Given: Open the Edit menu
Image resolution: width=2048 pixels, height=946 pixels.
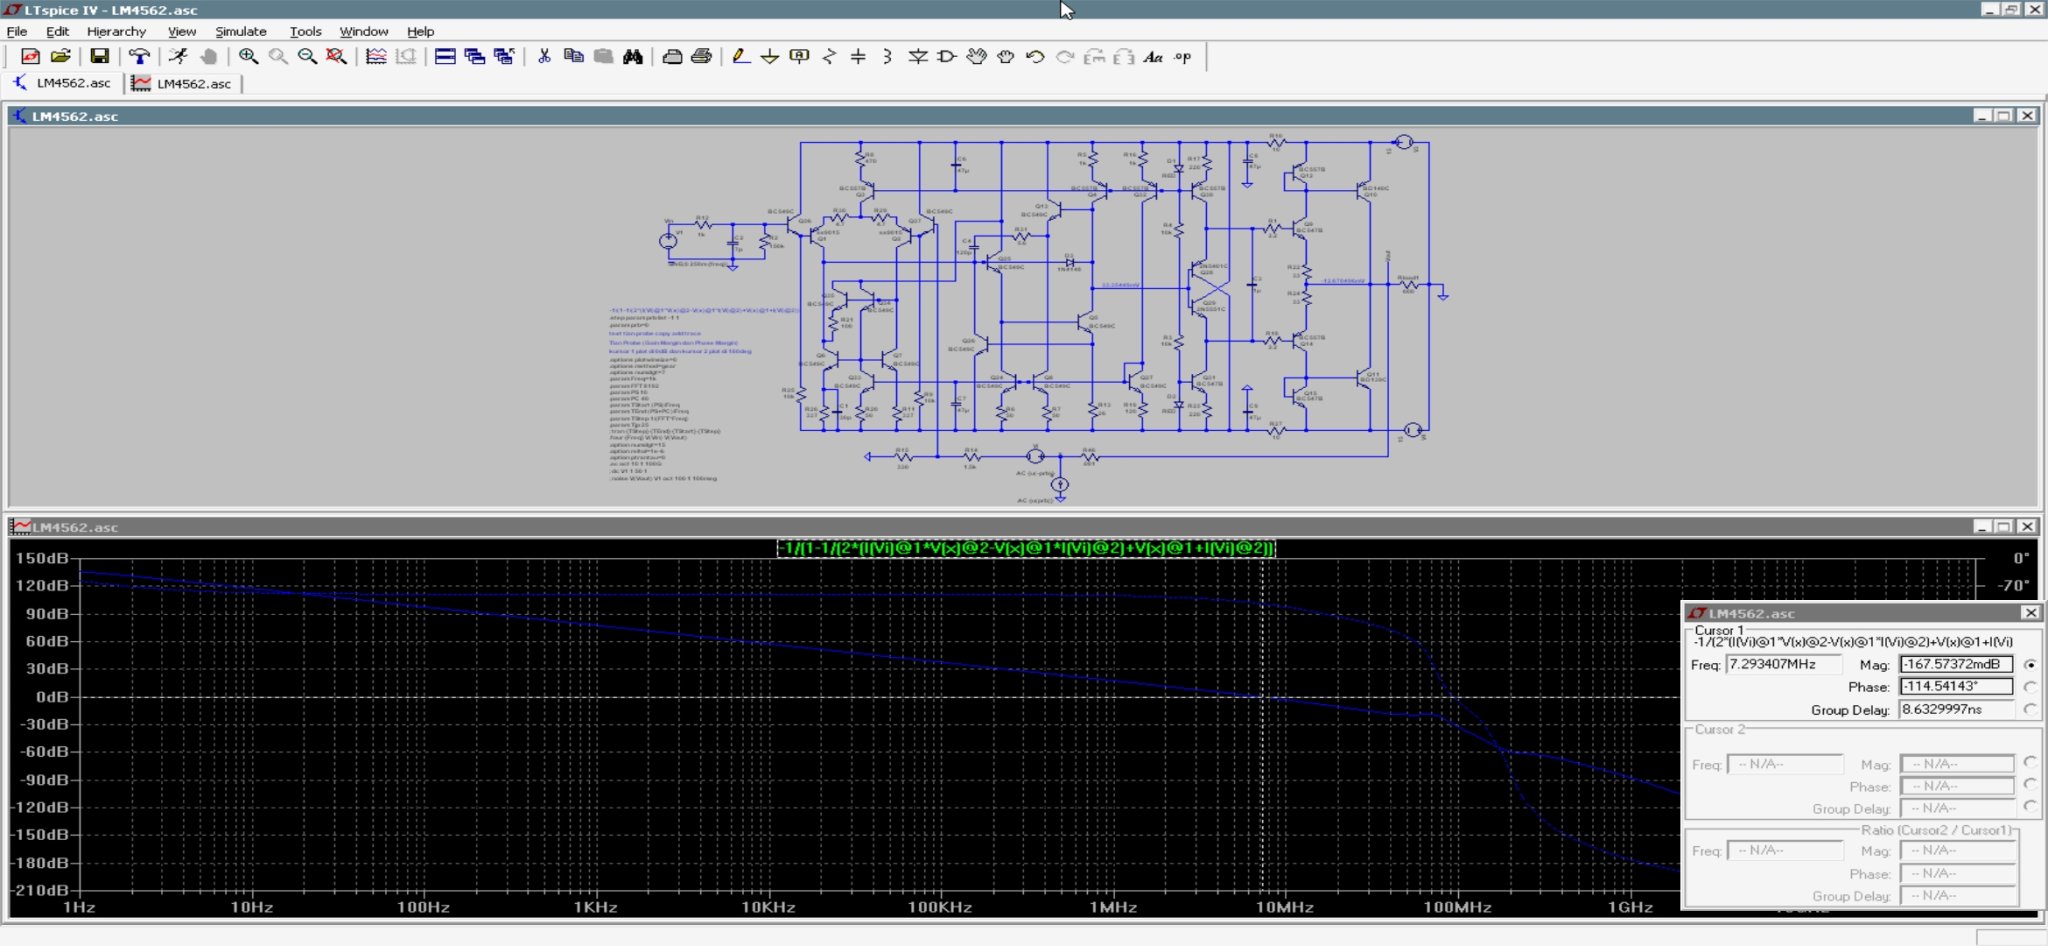Looking at the screenshot, I should pyautogui.click(x=57, y=31).
